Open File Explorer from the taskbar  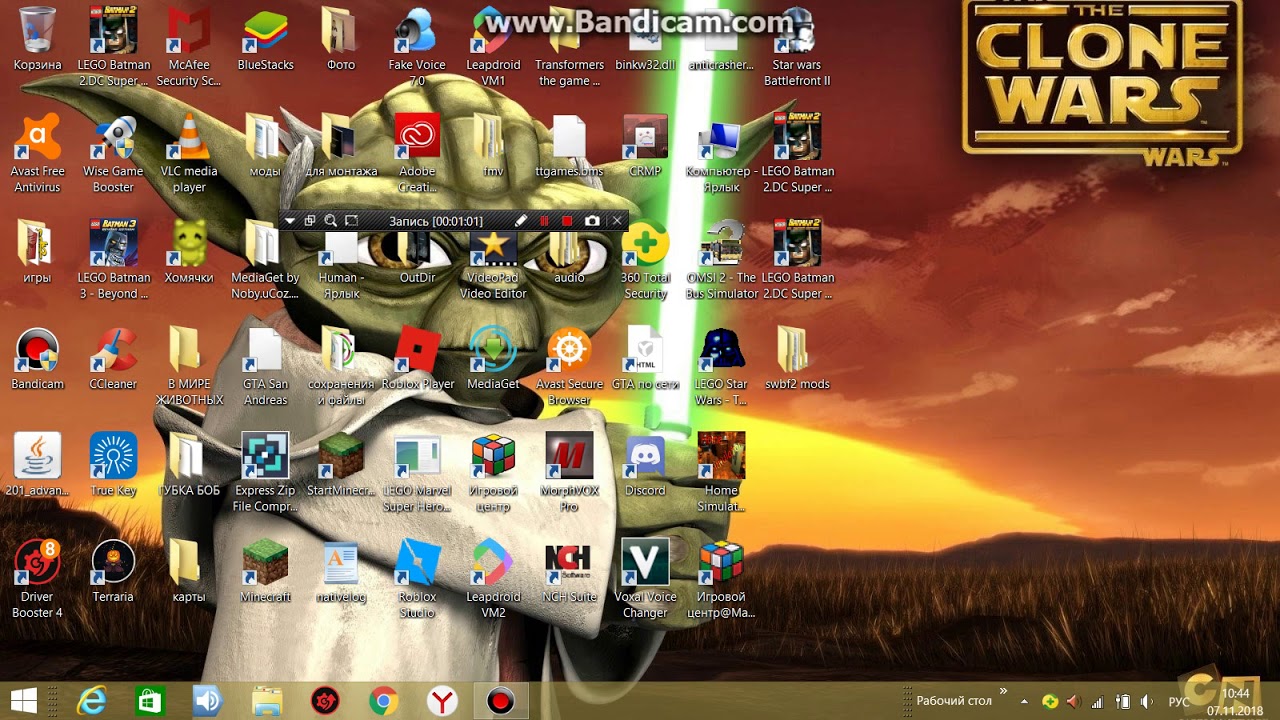click(x=267, y=701)
